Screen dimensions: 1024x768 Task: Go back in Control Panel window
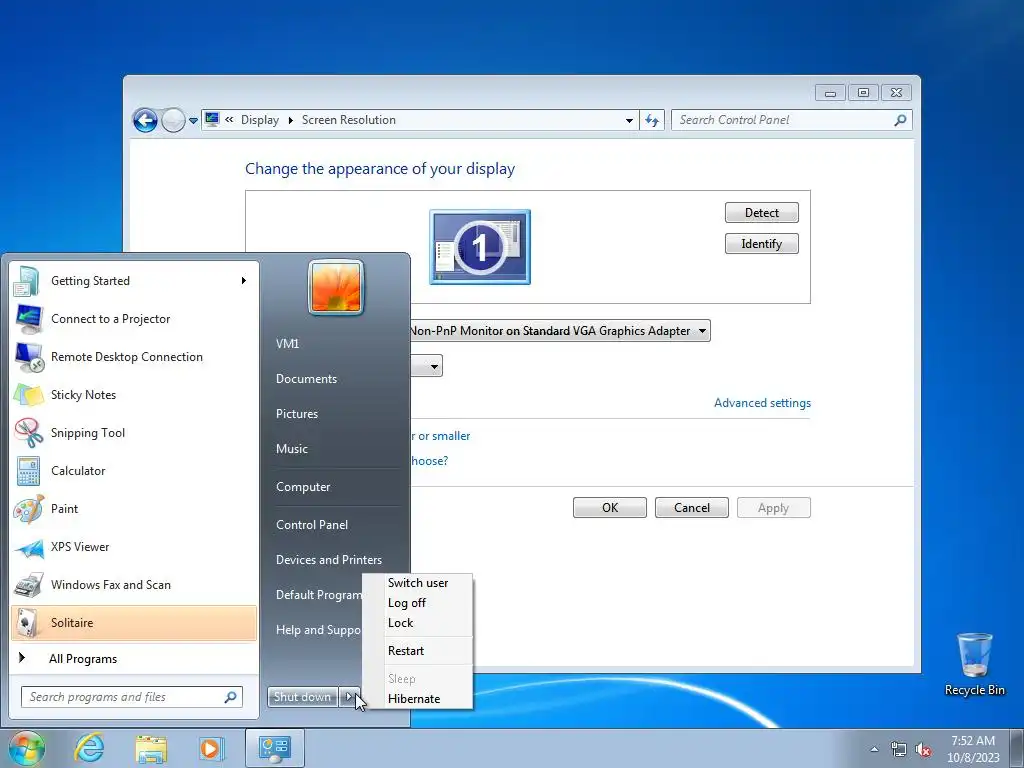[145, 120]
